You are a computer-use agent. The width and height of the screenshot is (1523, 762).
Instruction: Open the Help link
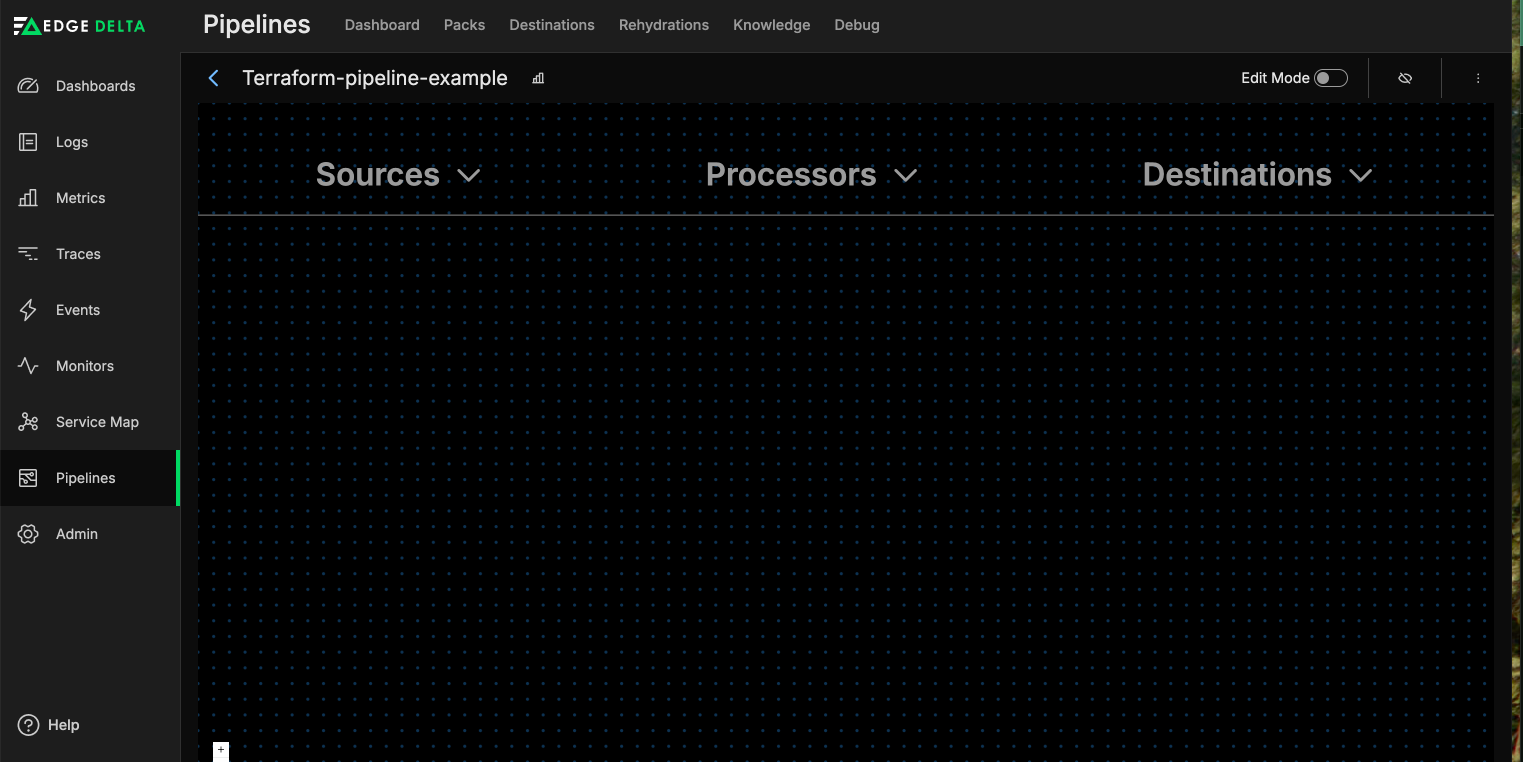click(49, 725)
